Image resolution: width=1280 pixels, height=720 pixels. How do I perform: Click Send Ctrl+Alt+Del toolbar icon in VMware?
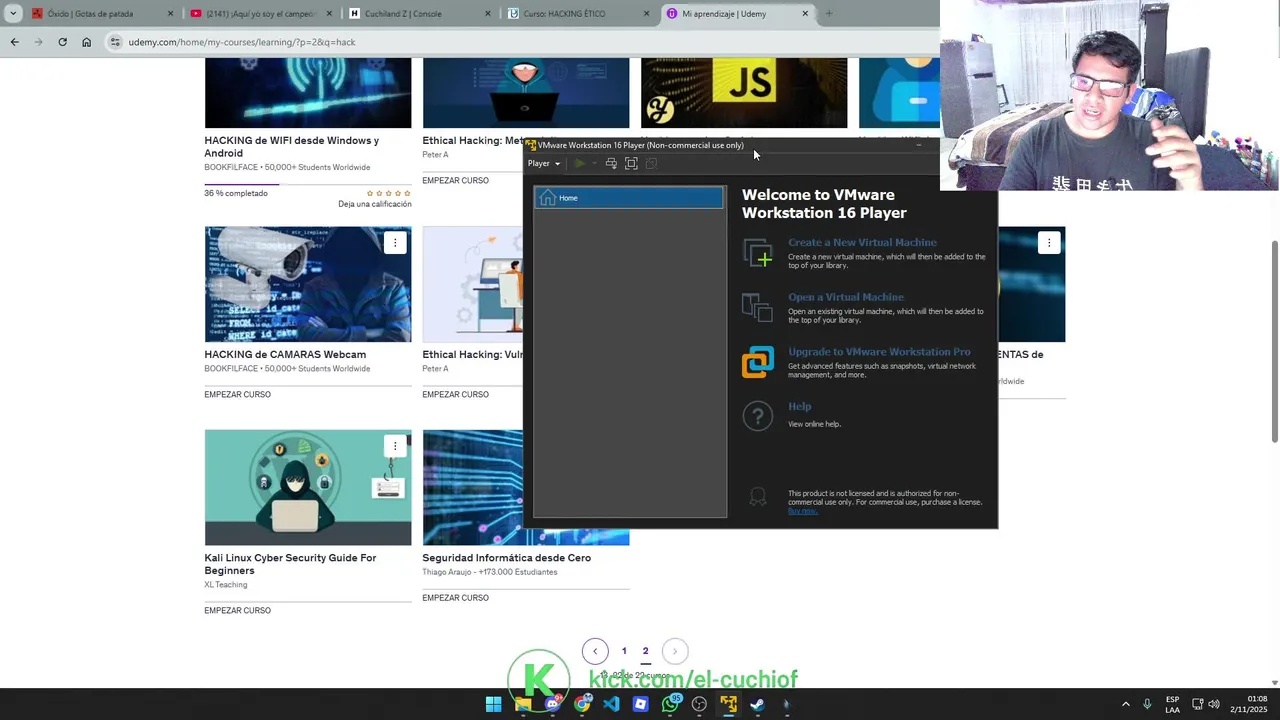pyautogui.click(x=611, y=163)
